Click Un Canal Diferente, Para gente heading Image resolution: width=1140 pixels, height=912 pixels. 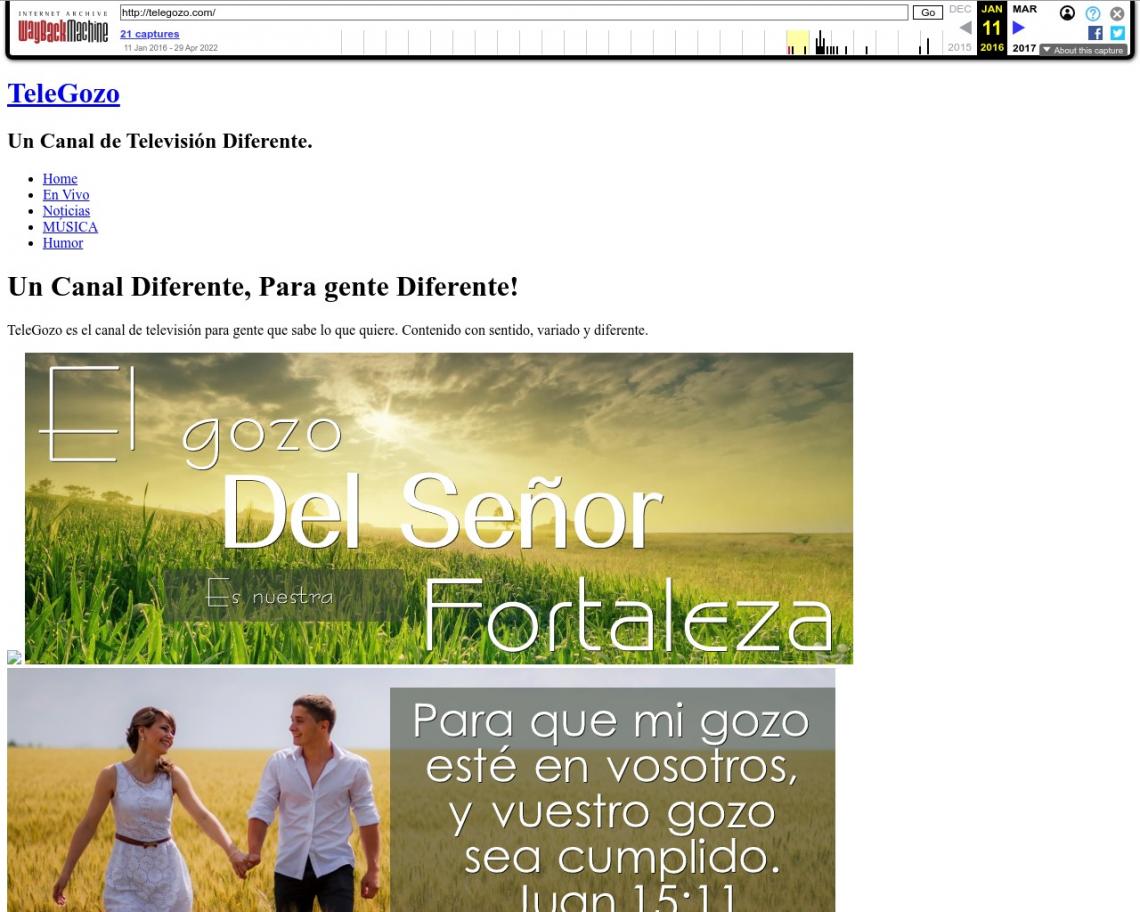tap(262, 287)
